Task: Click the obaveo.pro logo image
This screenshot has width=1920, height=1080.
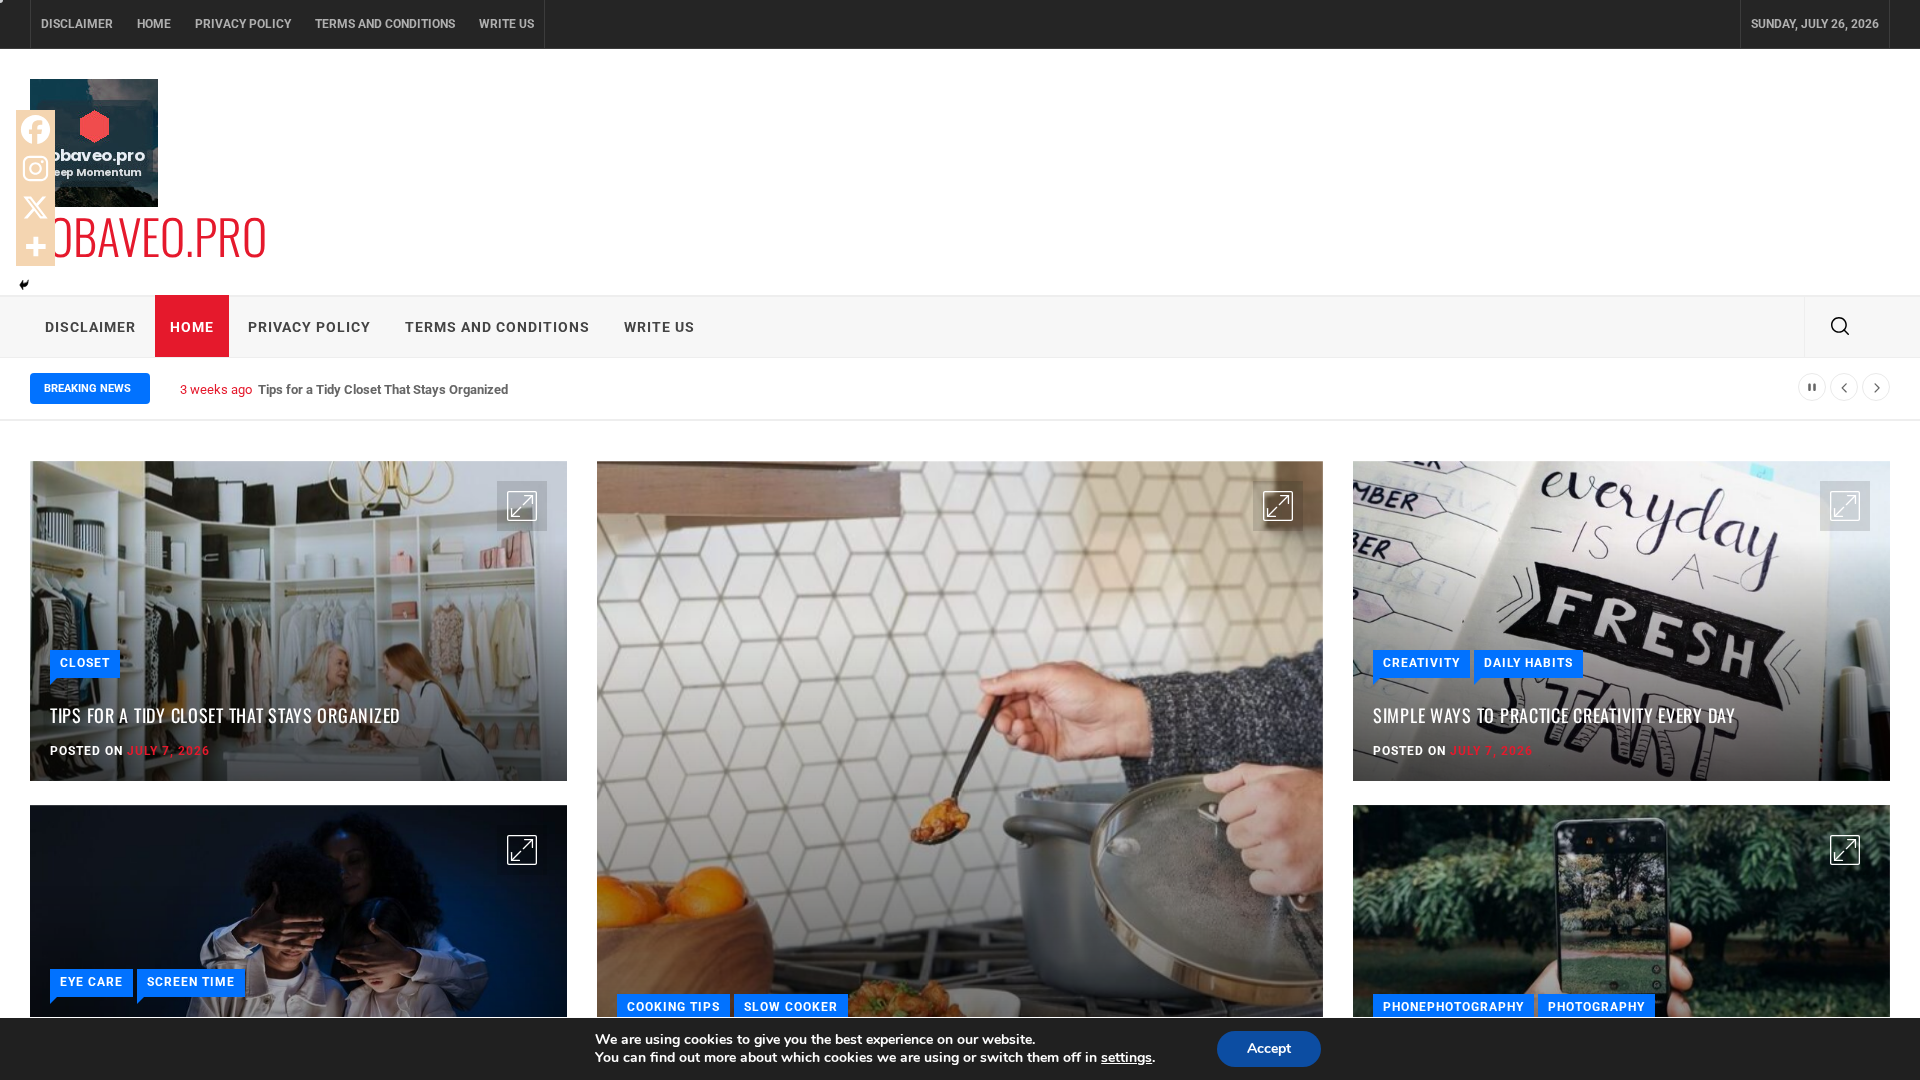Action: [x=94, y=143]
